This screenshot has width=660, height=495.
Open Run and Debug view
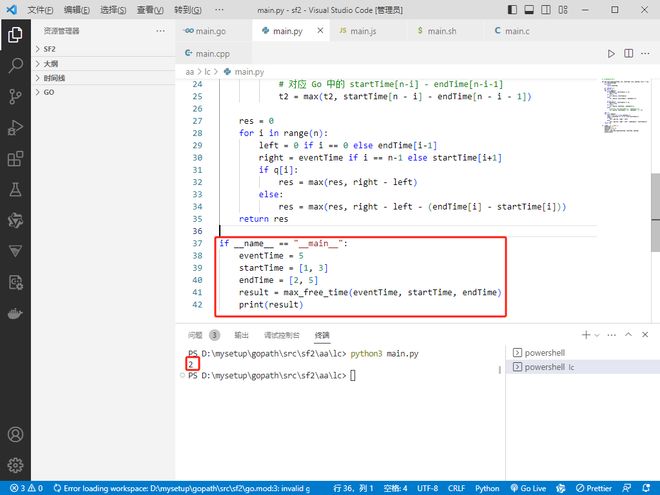pyautogui.click(x=15, y=128)
